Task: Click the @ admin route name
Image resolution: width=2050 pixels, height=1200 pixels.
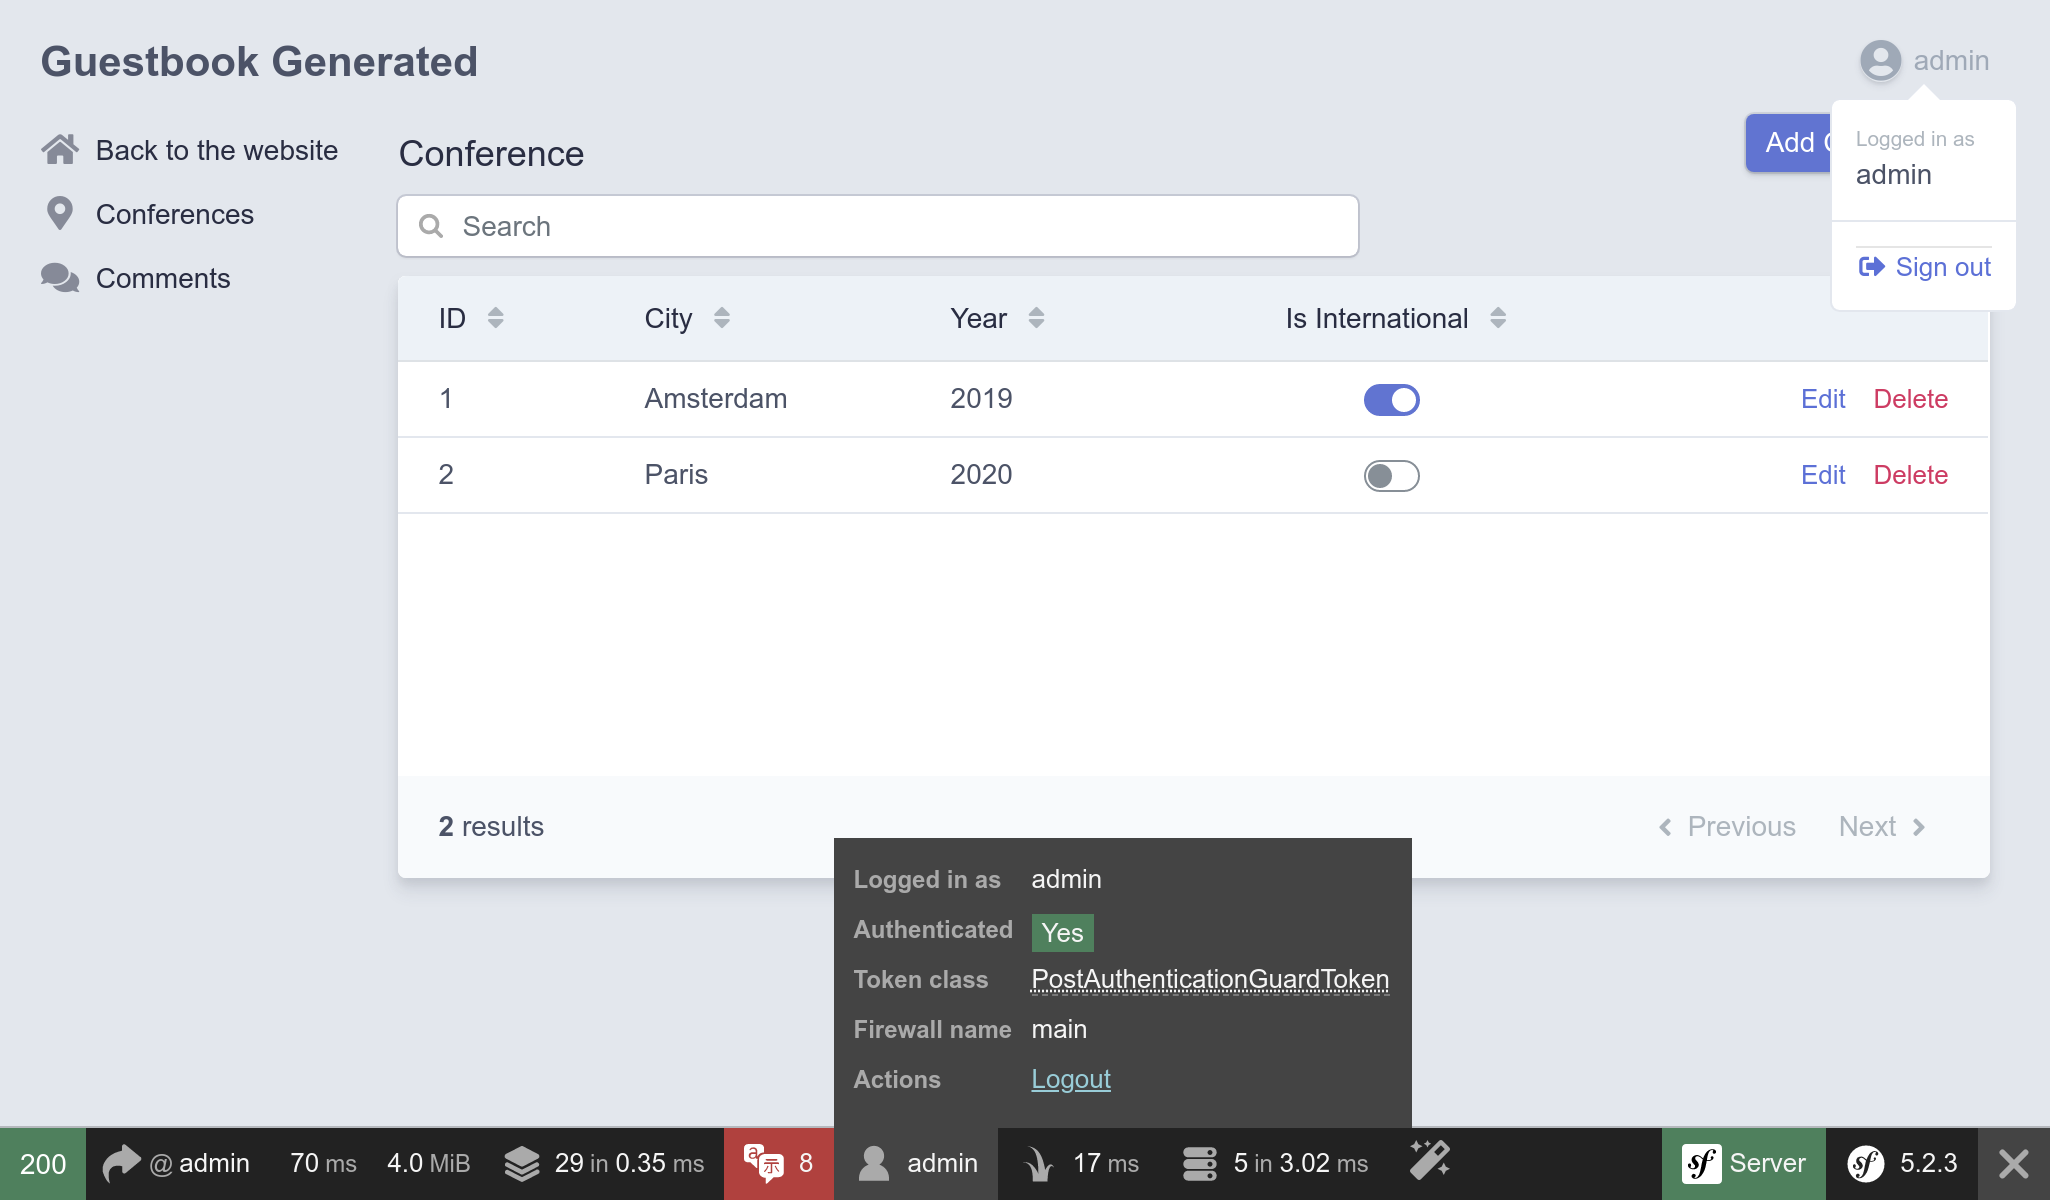Action: click(199, 1163)
